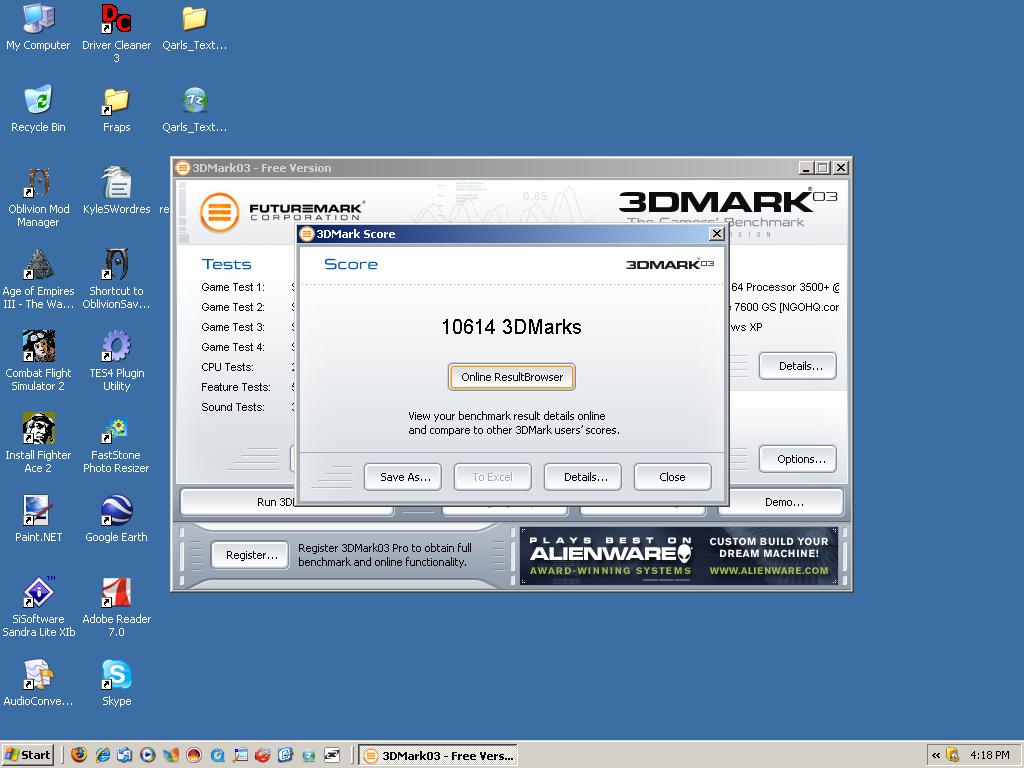Click the system clock showing 4:18 PM
1024x768 pixels.
(989, 755)
